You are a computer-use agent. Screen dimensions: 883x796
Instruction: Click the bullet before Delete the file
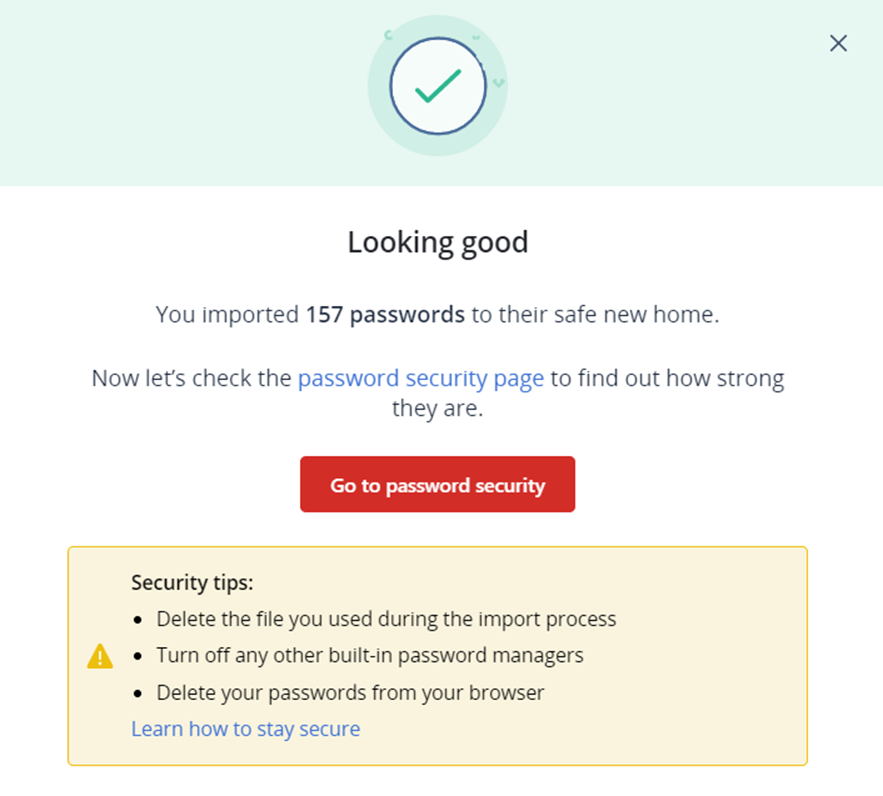pyautogui.click(x=138, y=620)
